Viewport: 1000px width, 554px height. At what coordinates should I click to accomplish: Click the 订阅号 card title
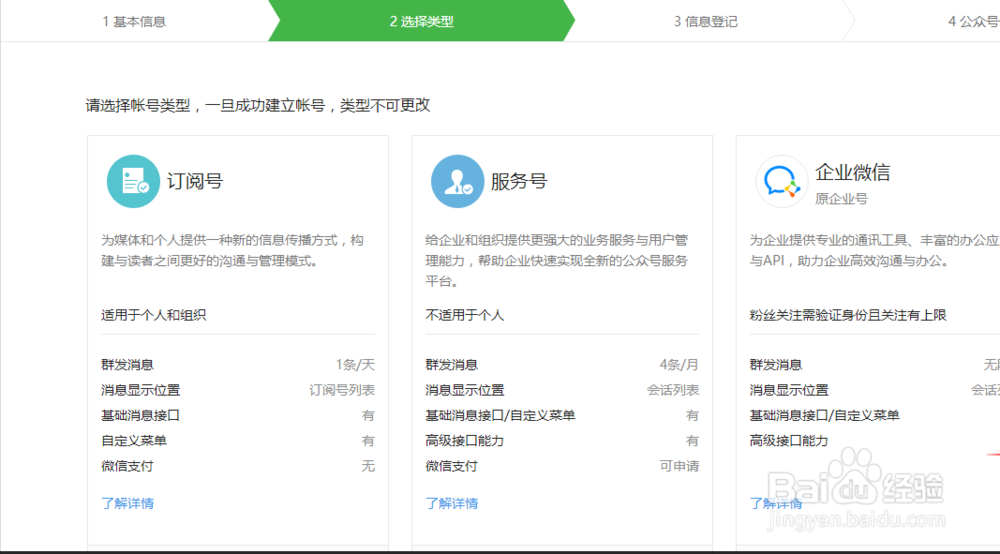[x=195, y=181]
